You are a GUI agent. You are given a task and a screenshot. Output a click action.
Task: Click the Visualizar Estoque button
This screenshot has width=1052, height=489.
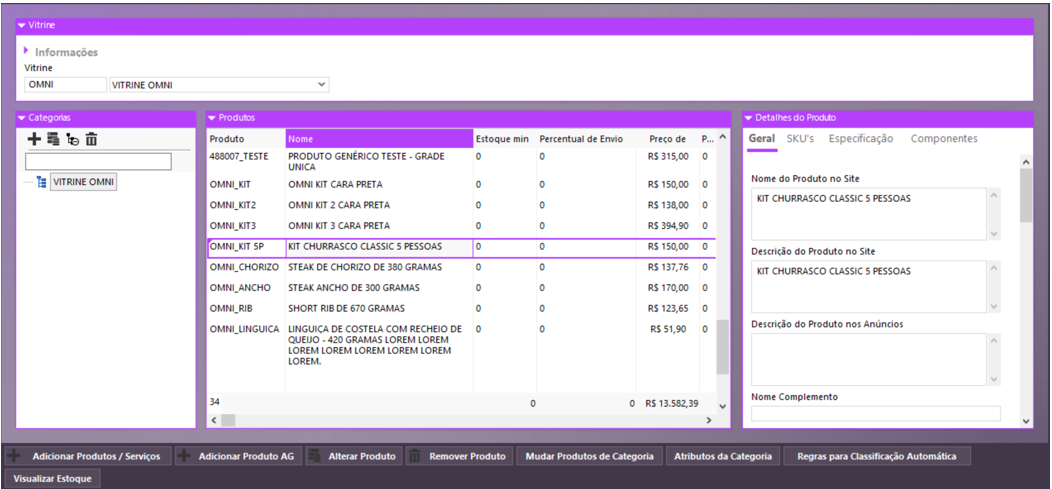click(x=52, y=479)
